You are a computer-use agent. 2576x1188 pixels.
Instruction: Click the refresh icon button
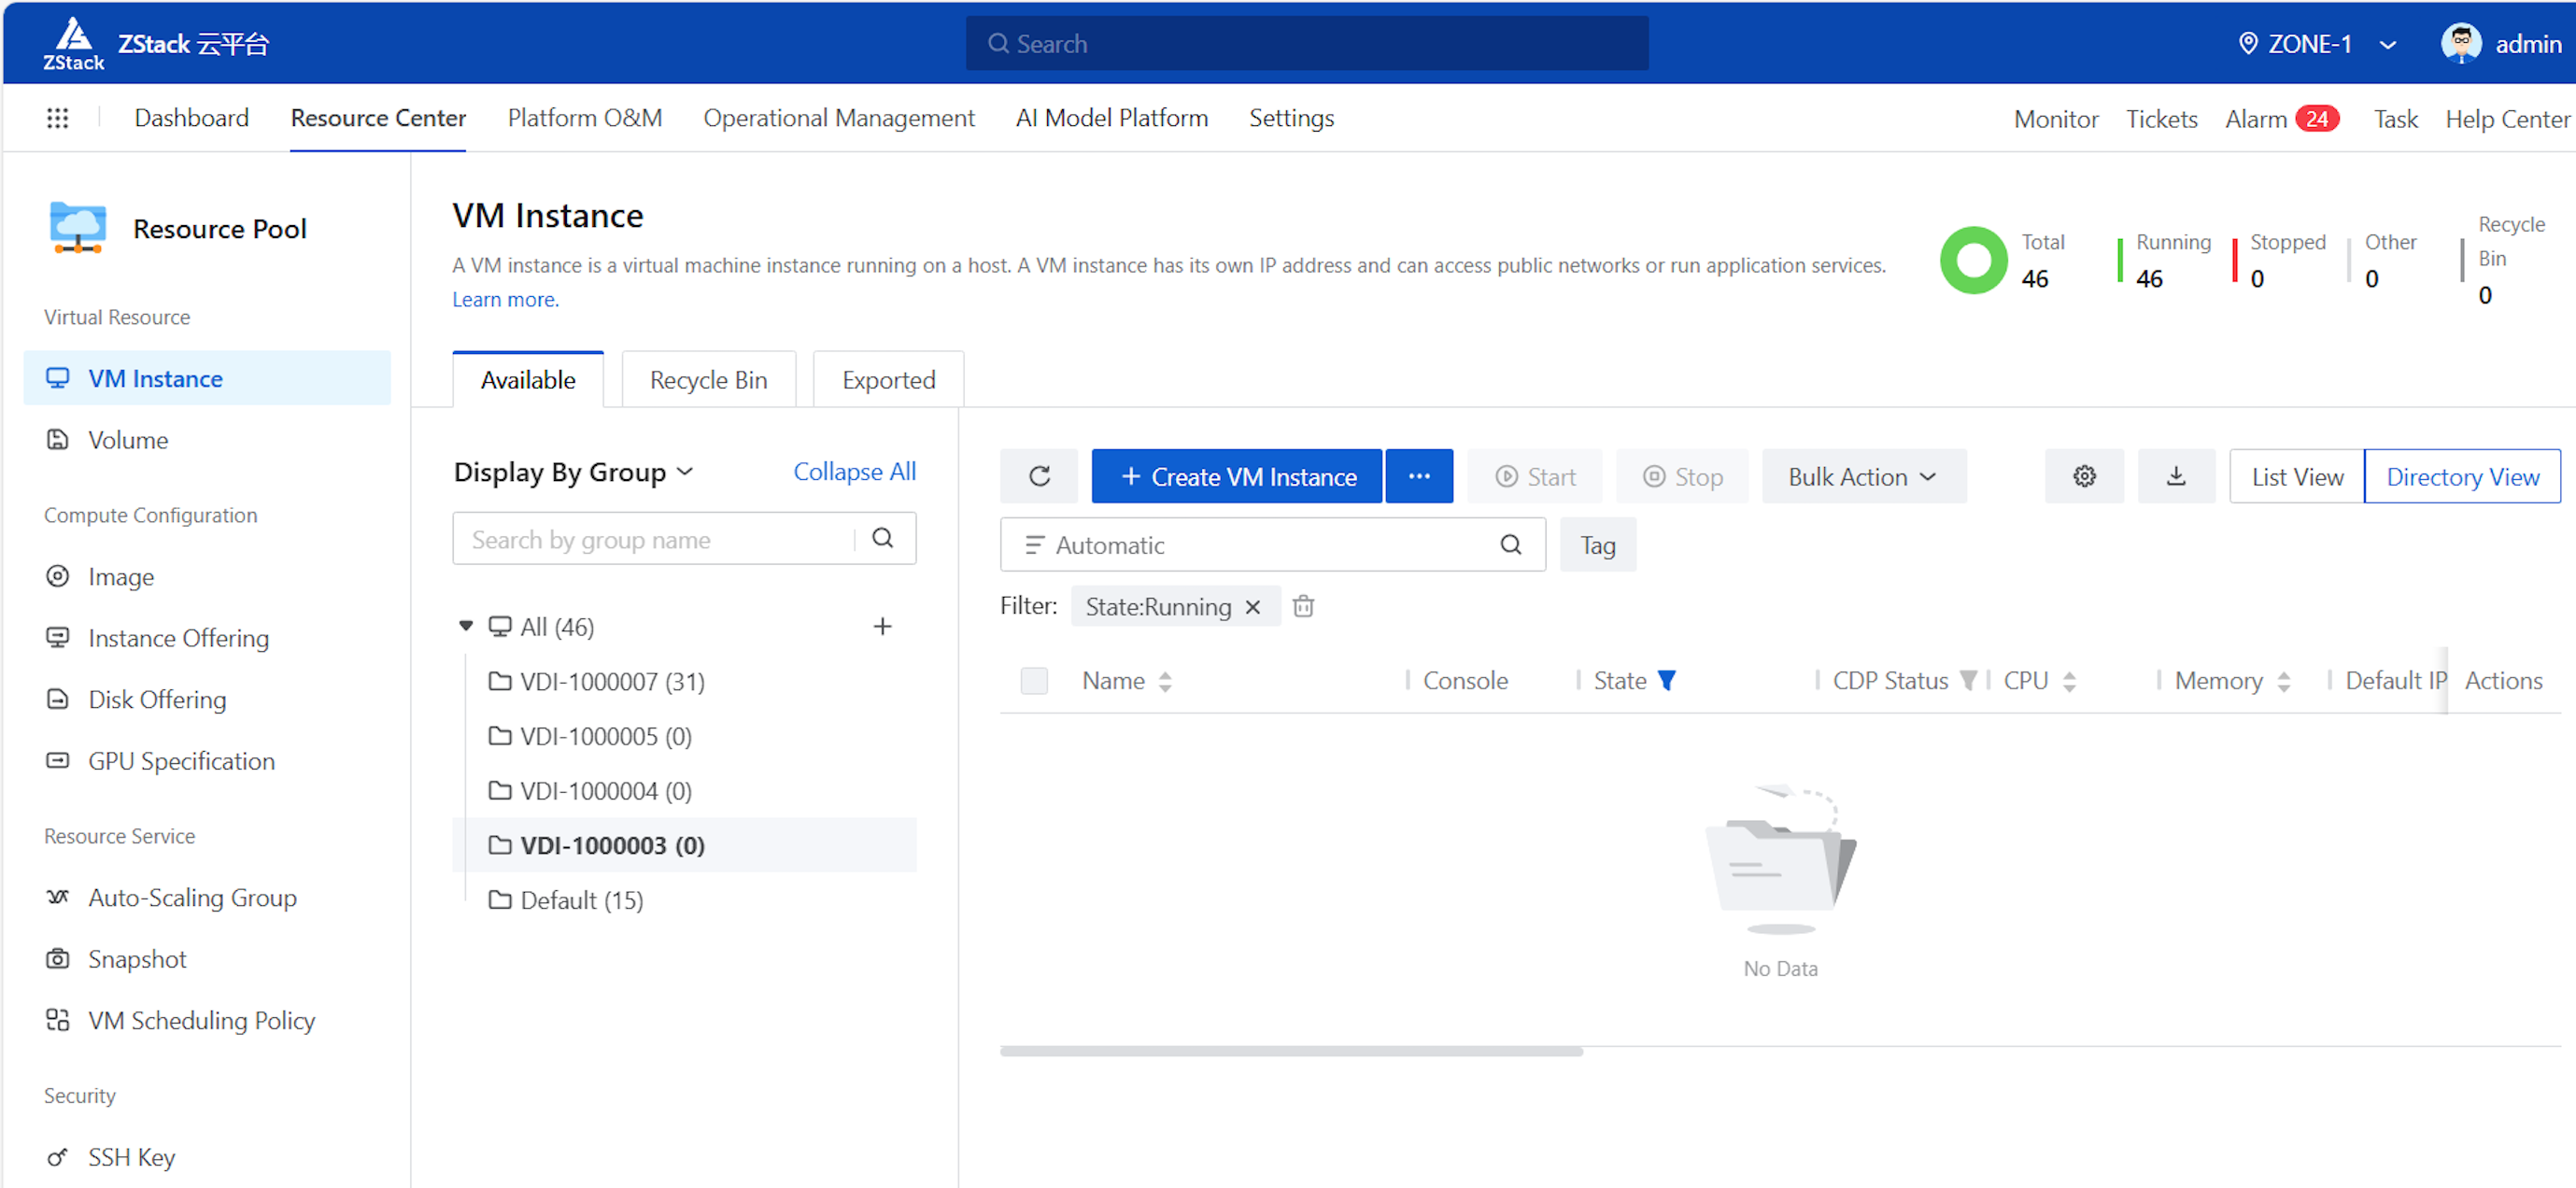click(1039, 476)
